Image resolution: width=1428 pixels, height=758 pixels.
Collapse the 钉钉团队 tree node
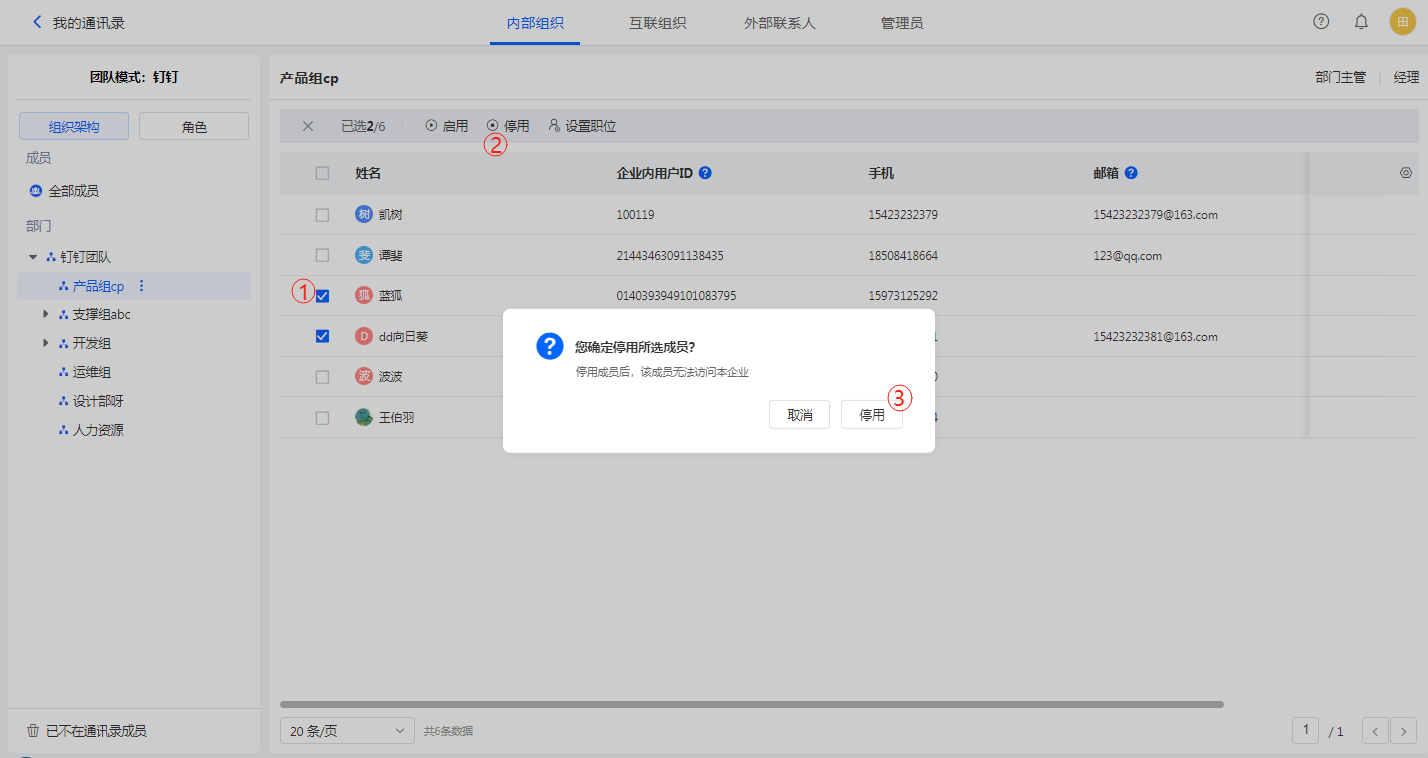click(x=33, y=257)
